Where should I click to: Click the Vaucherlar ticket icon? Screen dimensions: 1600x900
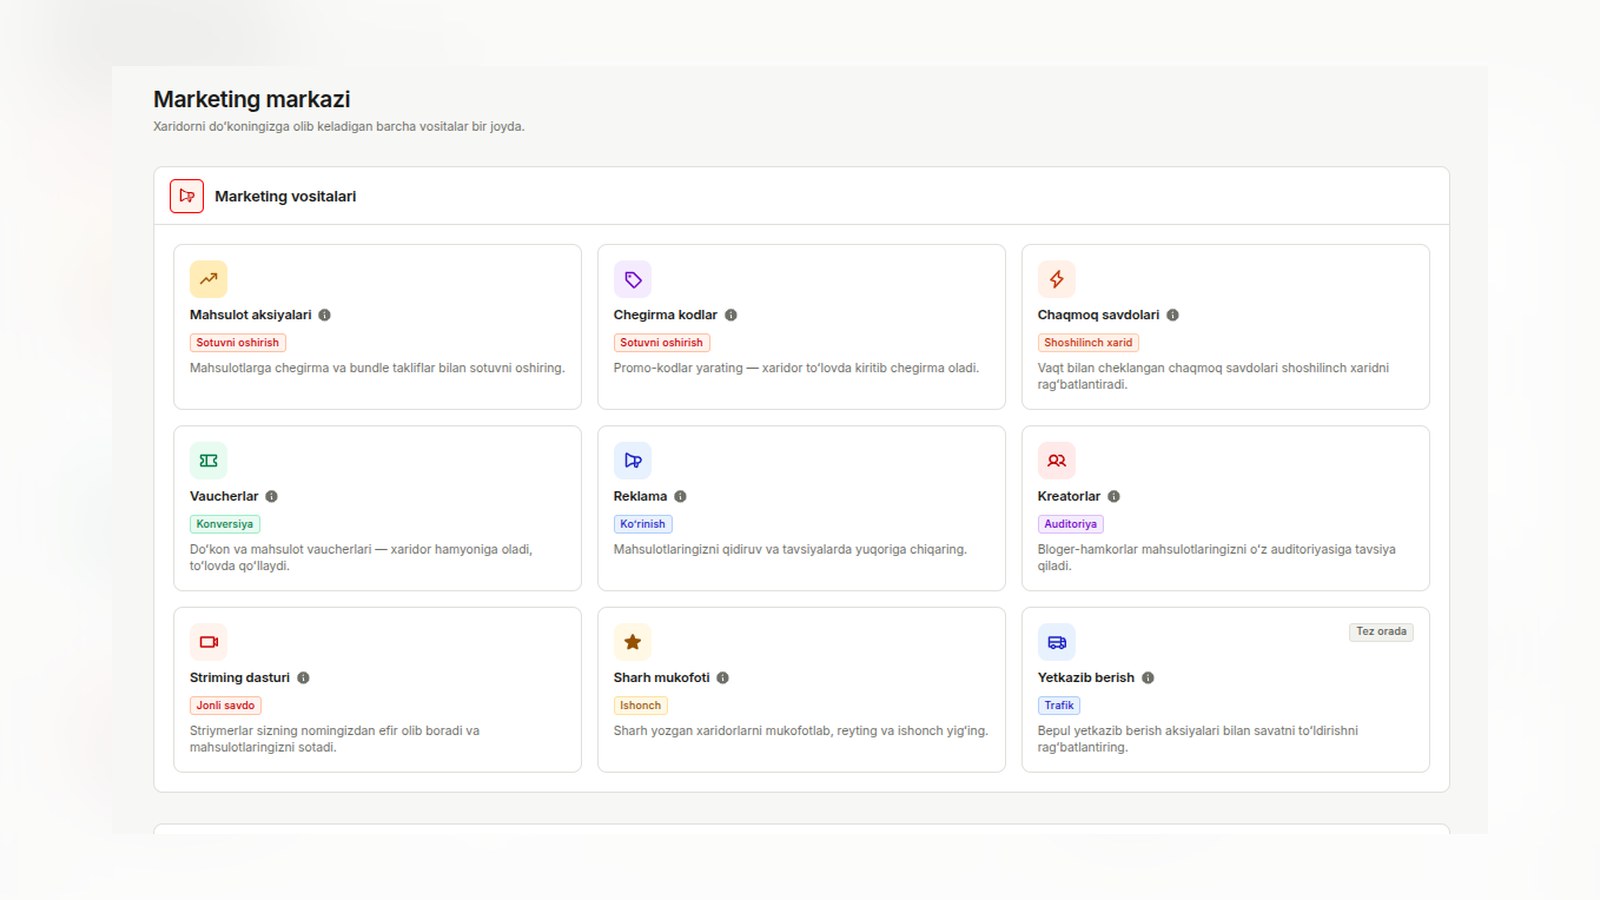pos(208,461)
